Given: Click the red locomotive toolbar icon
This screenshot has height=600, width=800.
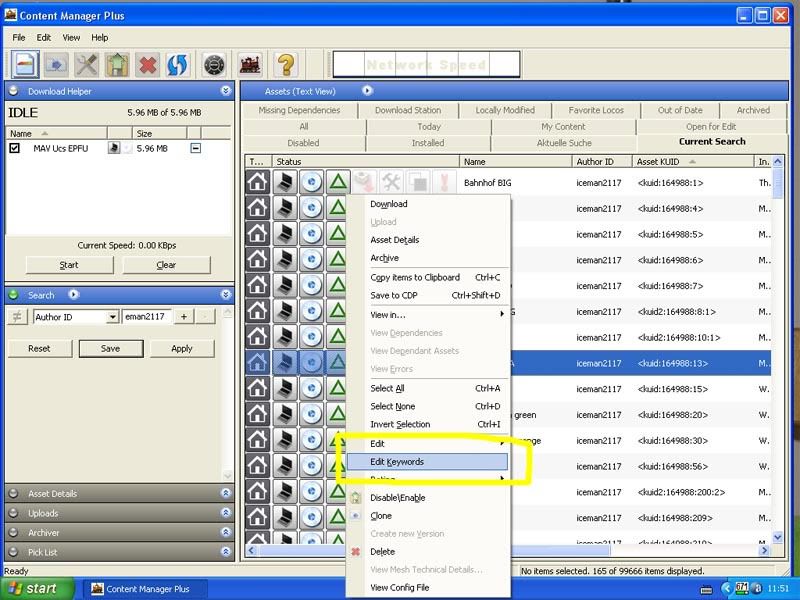Looking at the screenshot, I should pos(250,65).
